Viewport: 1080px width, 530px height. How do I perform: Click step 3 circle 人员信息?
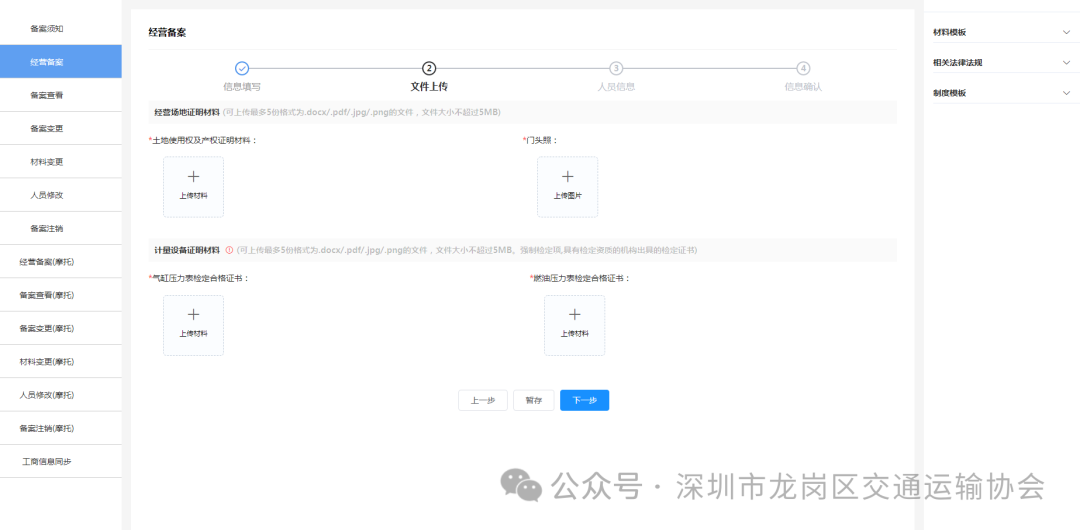[616, 68]
